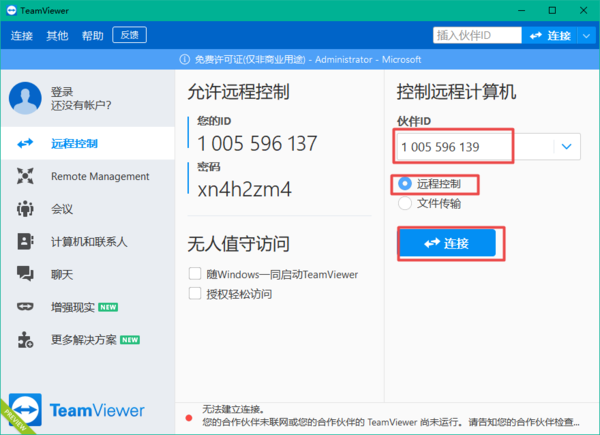Viewport: 600px width, 435px height.
Task: Open the 增强现实 augmented reality icon
Action: pos(26,306)
